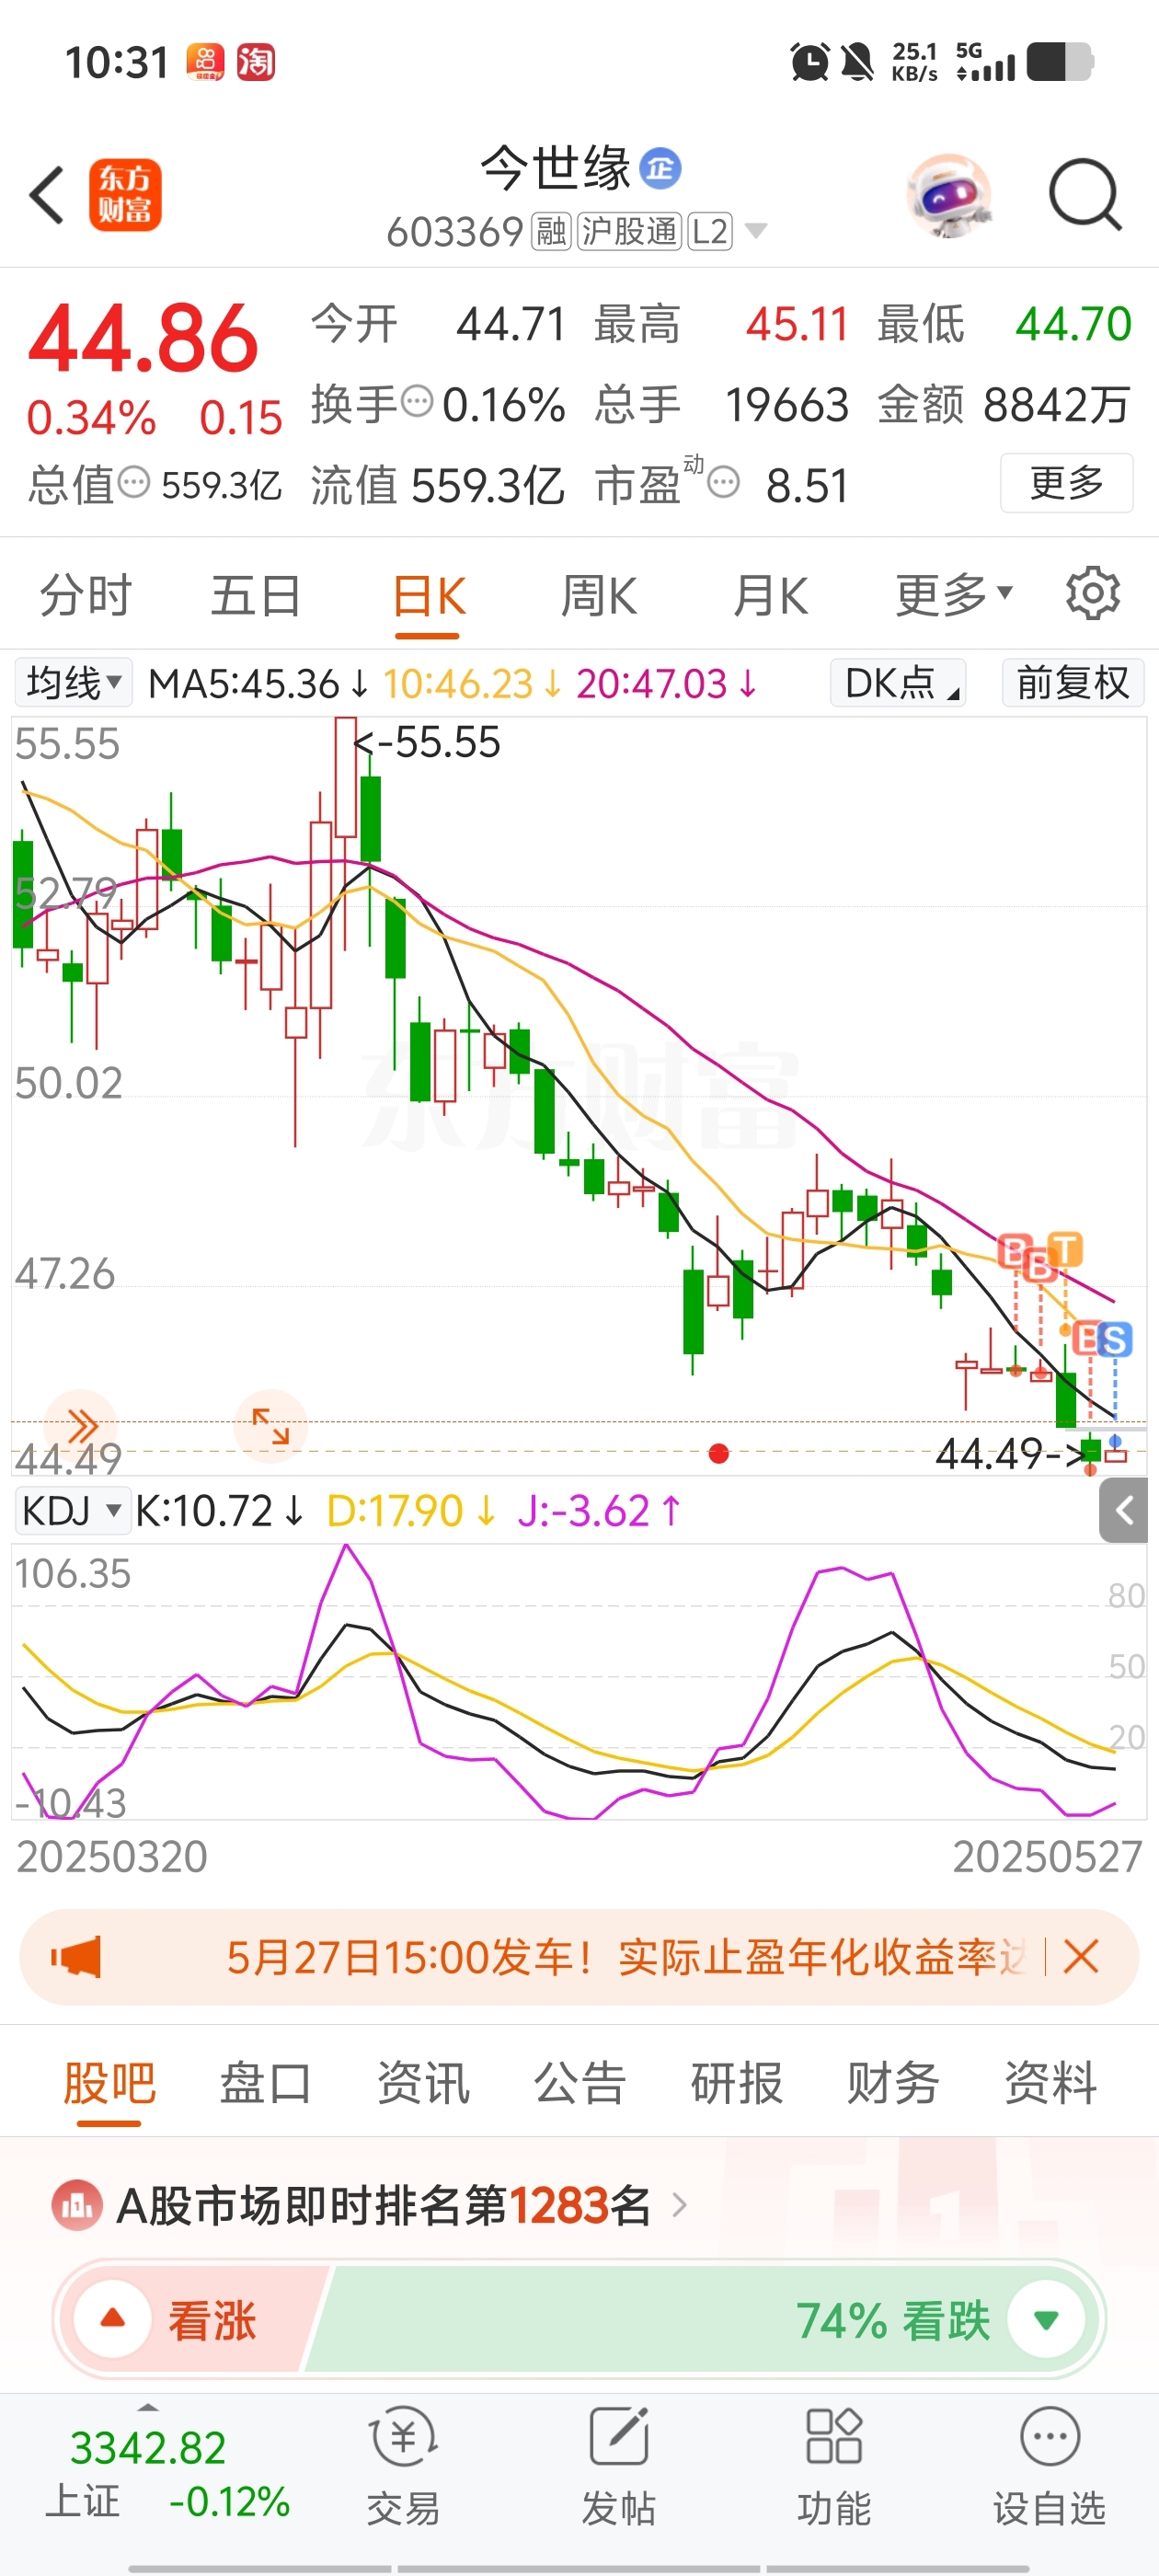Tap the blue S sell marker
This screenshot has height=2576, width=1159.
tap(1115, 1339)
